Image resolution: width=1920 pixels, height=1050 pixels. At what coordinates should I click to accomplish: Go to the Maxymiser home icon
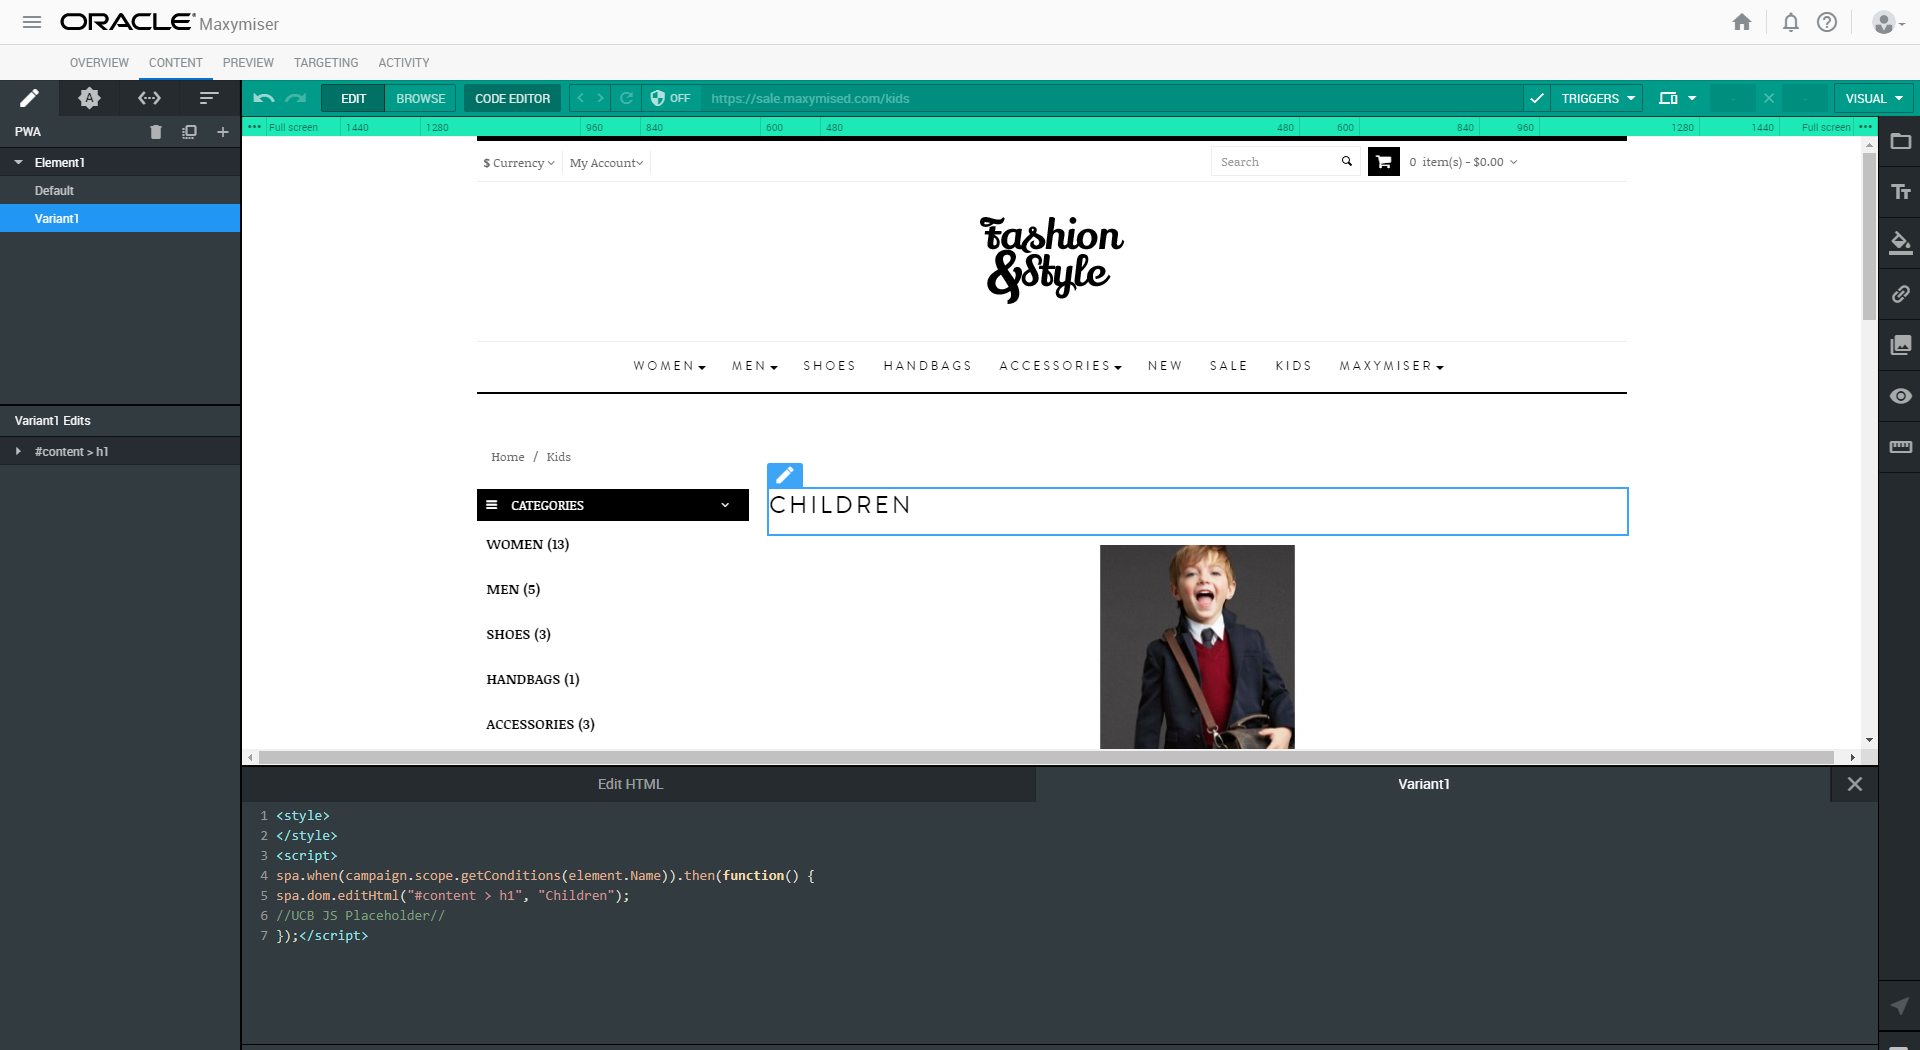pos(1742,22)
